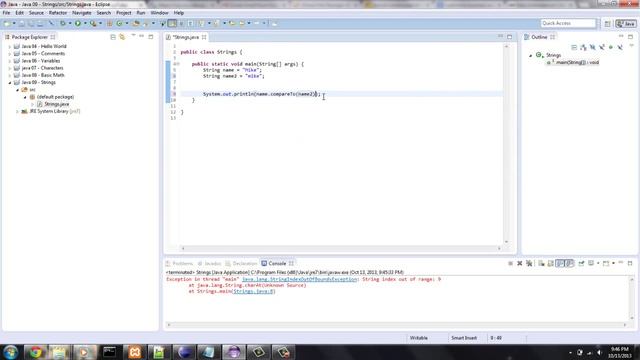This screenshot has height=360, width=640.
Task: Open the New button dropdown arrow
Action: coord(14,24)
